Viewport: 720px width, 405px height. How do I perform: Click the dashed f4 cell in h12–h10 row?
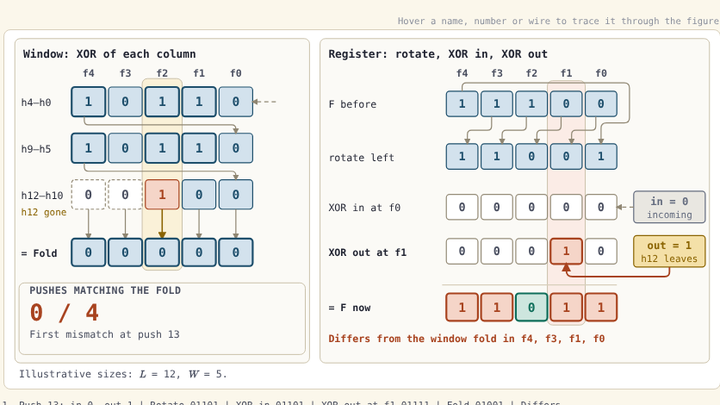coord(88,195)
